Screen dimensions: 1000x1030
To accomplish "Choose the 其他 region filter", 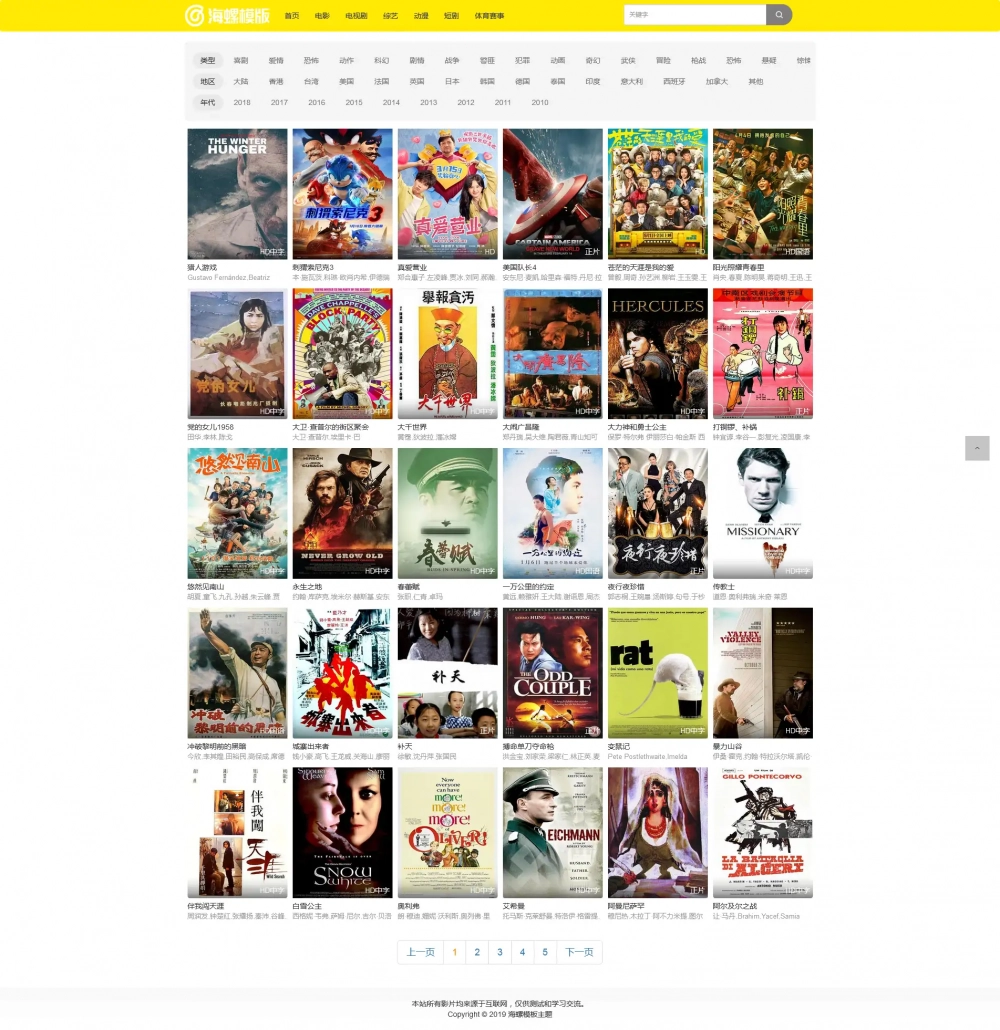I will point(756,81).
